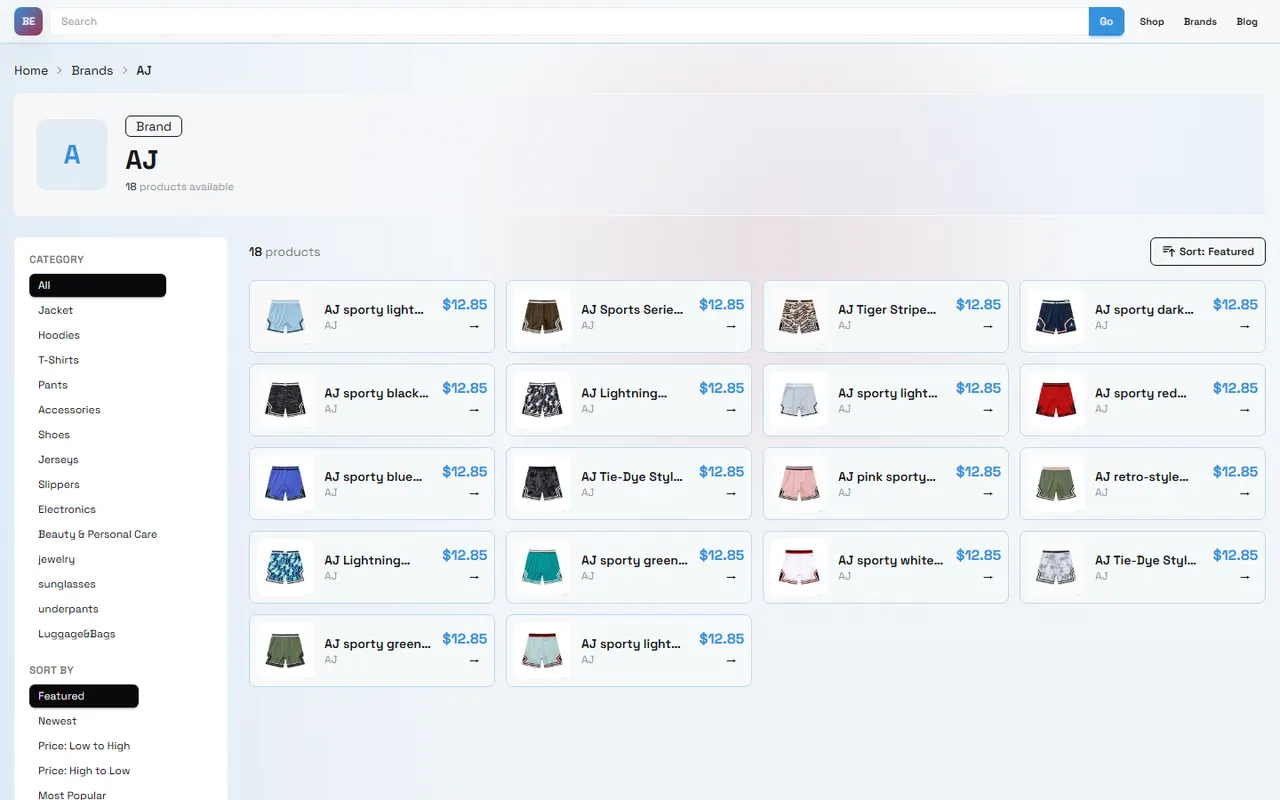Open AJ sporty red shorts thumbnail
1280x800 pixels.
pyautogui.click(x=1056, y=400)
